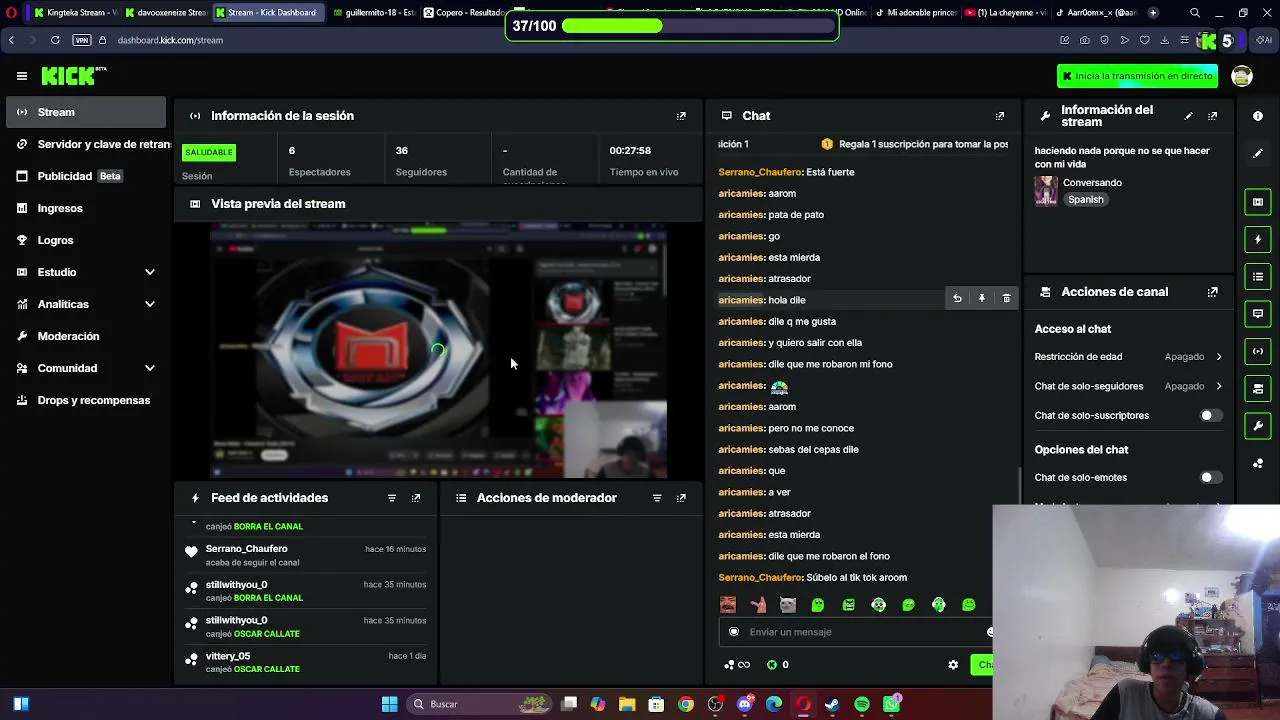Filter the Acciones de moderador list
The width and height of the screenshot is (1280, 720).
coord(657,498)
